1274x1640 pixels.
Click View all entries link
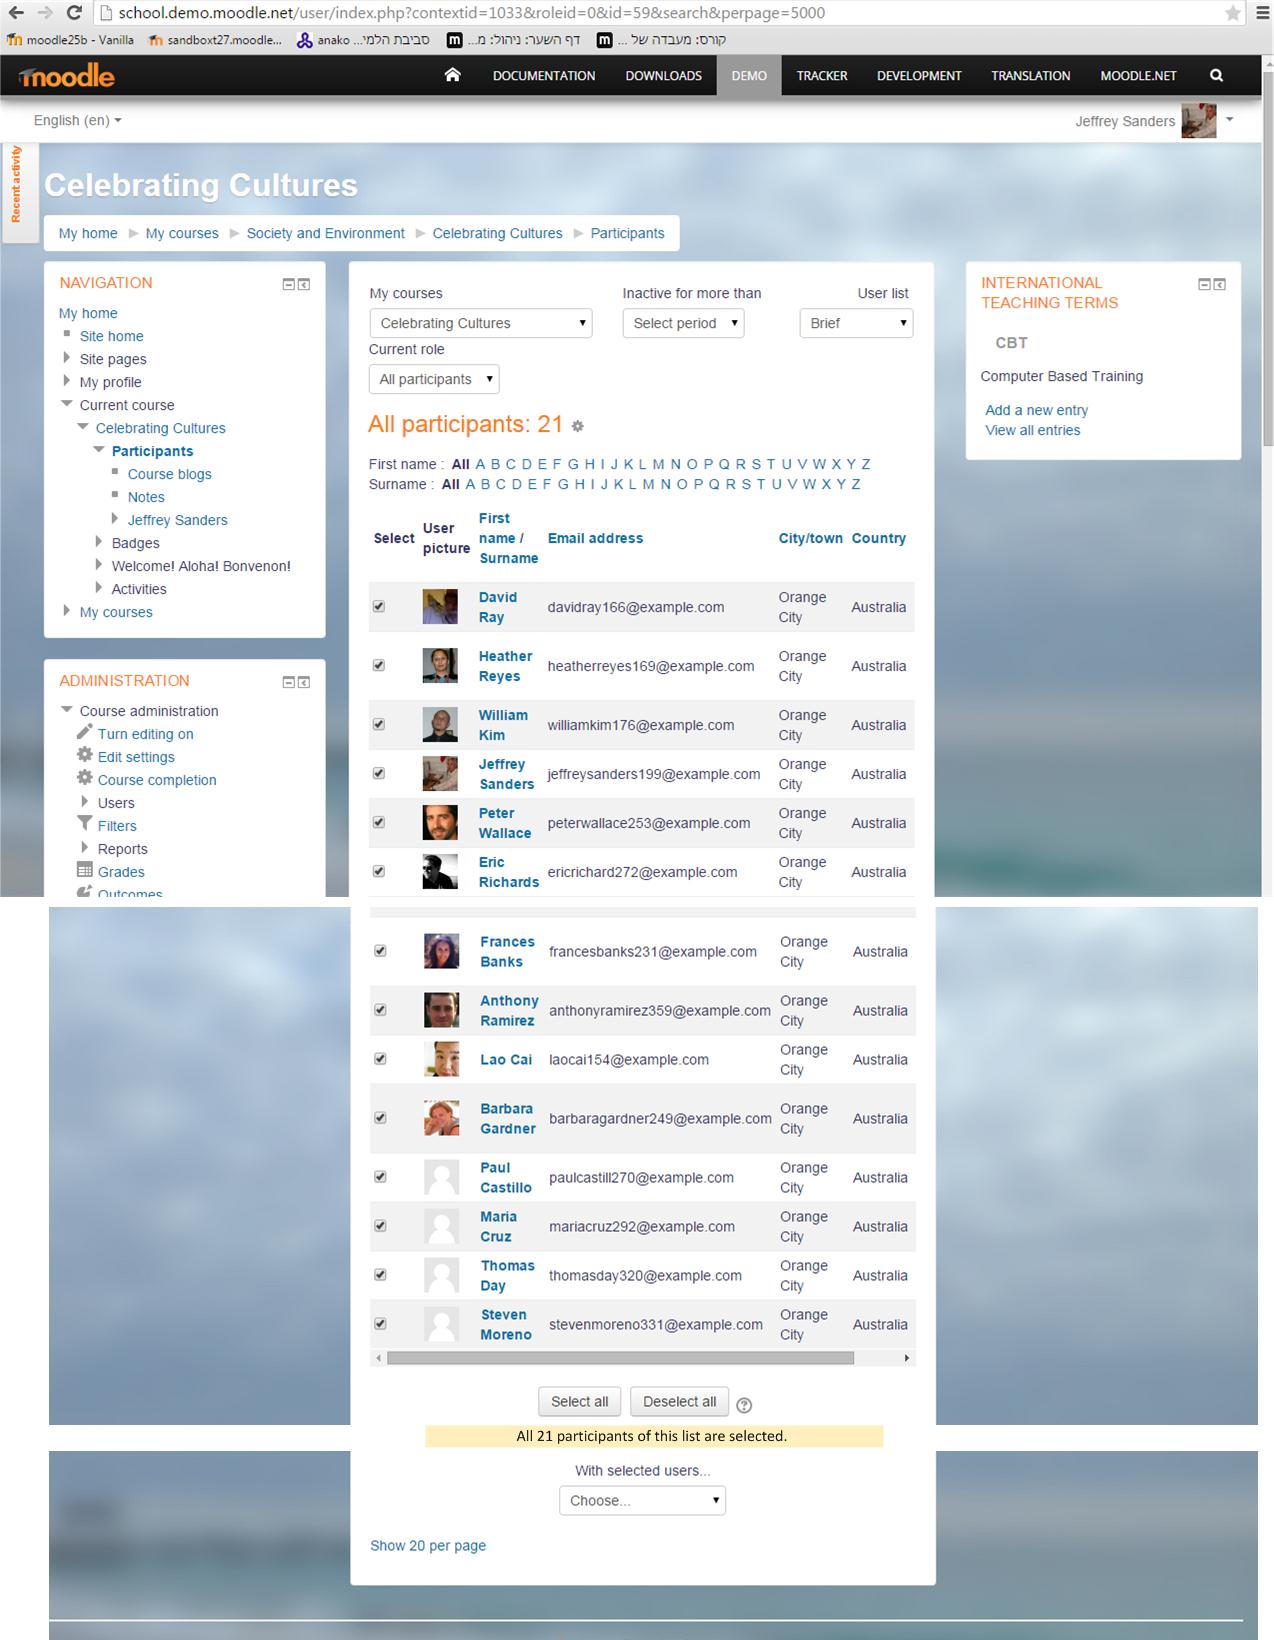pyautogui.click(x=1032, y=430)
